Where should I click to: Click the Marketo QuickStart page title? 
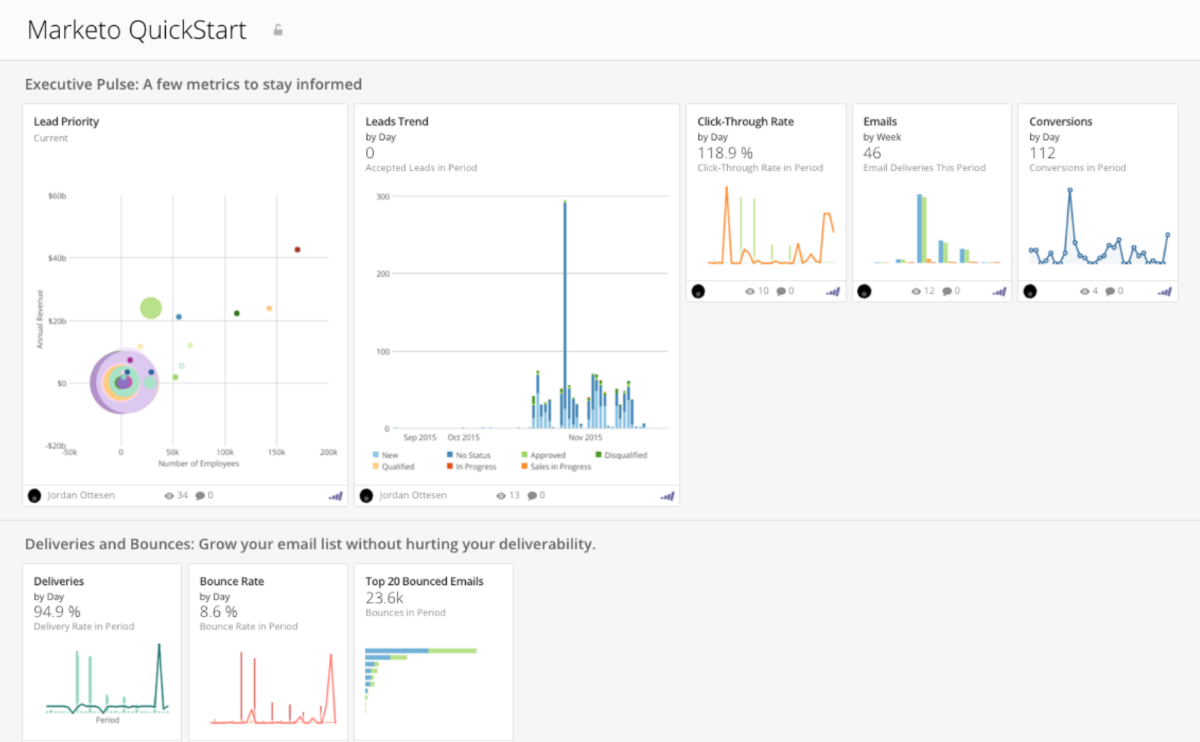(x=137, y=30)
